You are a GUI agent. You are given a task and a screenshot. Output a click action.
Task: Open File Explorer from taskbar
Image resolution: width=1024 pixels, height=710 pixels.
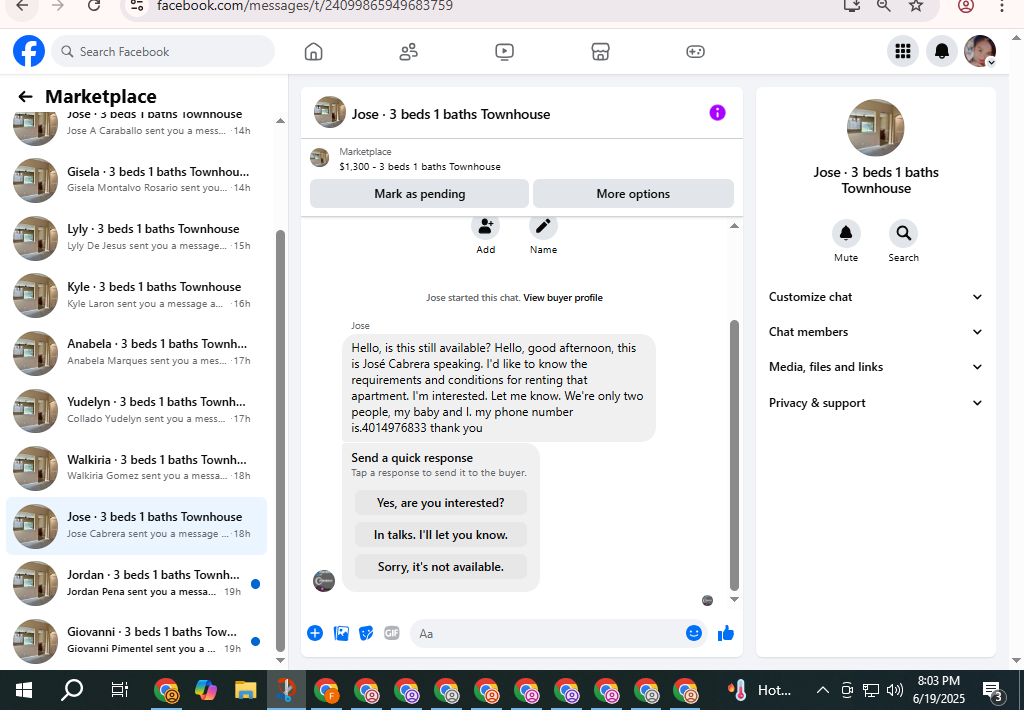pyautogui.click(x=246, y=690)
